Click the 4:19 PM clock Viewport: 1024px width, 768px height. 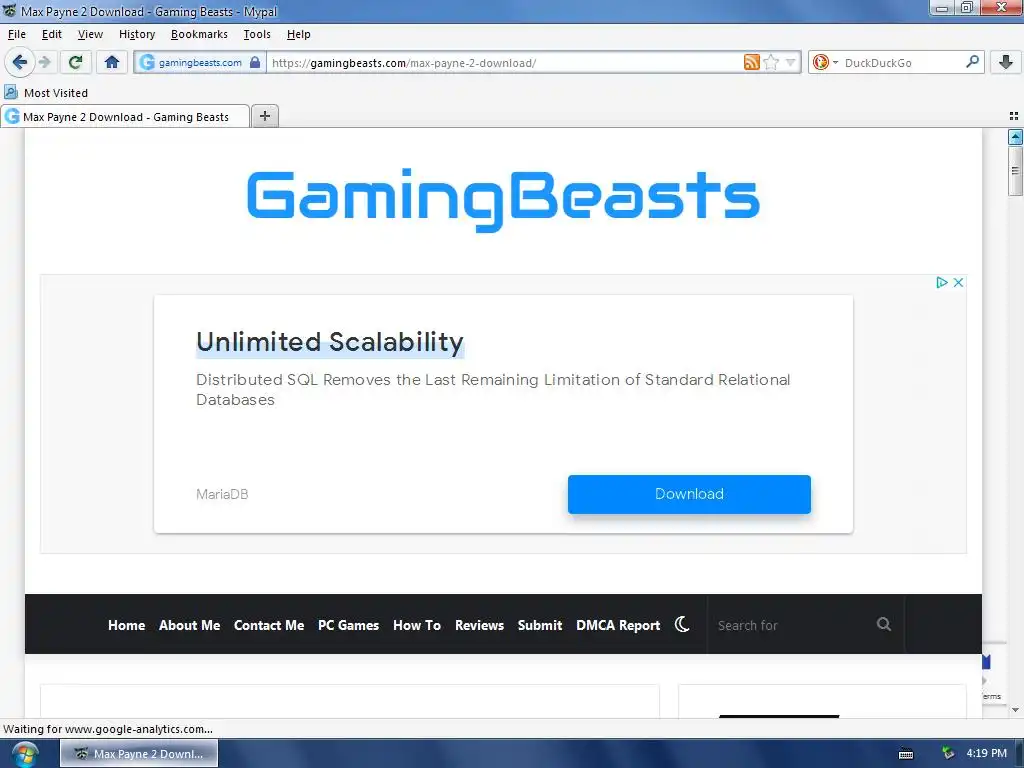986,753
